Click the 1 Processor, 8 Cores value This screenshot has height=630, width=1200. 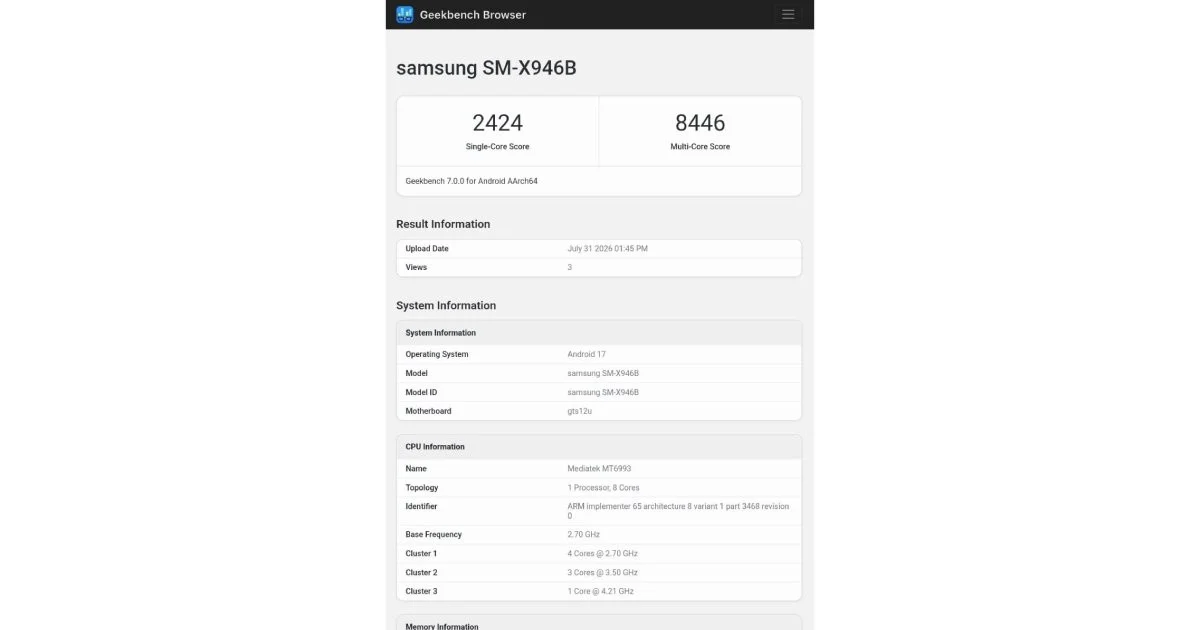click(603, 487)
